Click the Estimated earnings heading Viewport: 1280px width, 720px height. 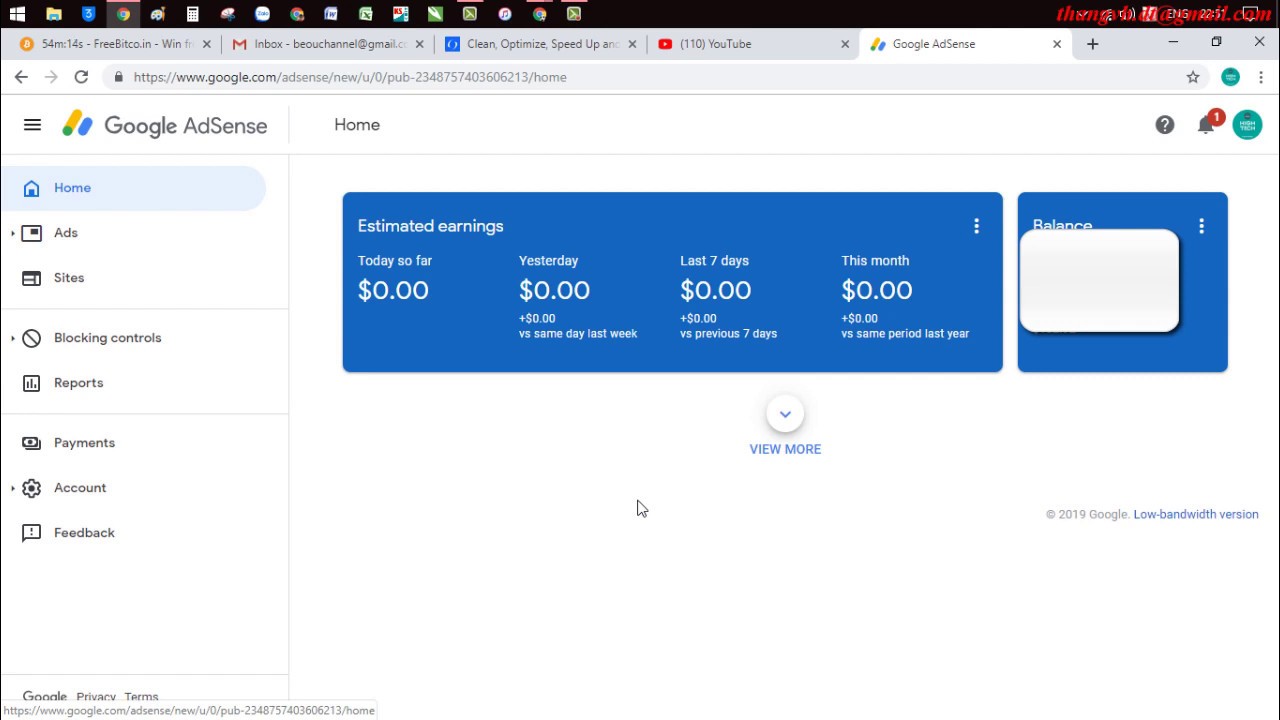tap(430, 226)
